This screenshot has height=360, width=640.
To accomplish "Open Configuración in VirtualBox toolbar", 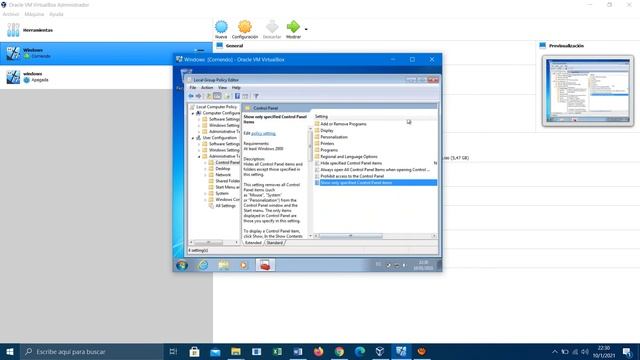I will coord(245,29).
